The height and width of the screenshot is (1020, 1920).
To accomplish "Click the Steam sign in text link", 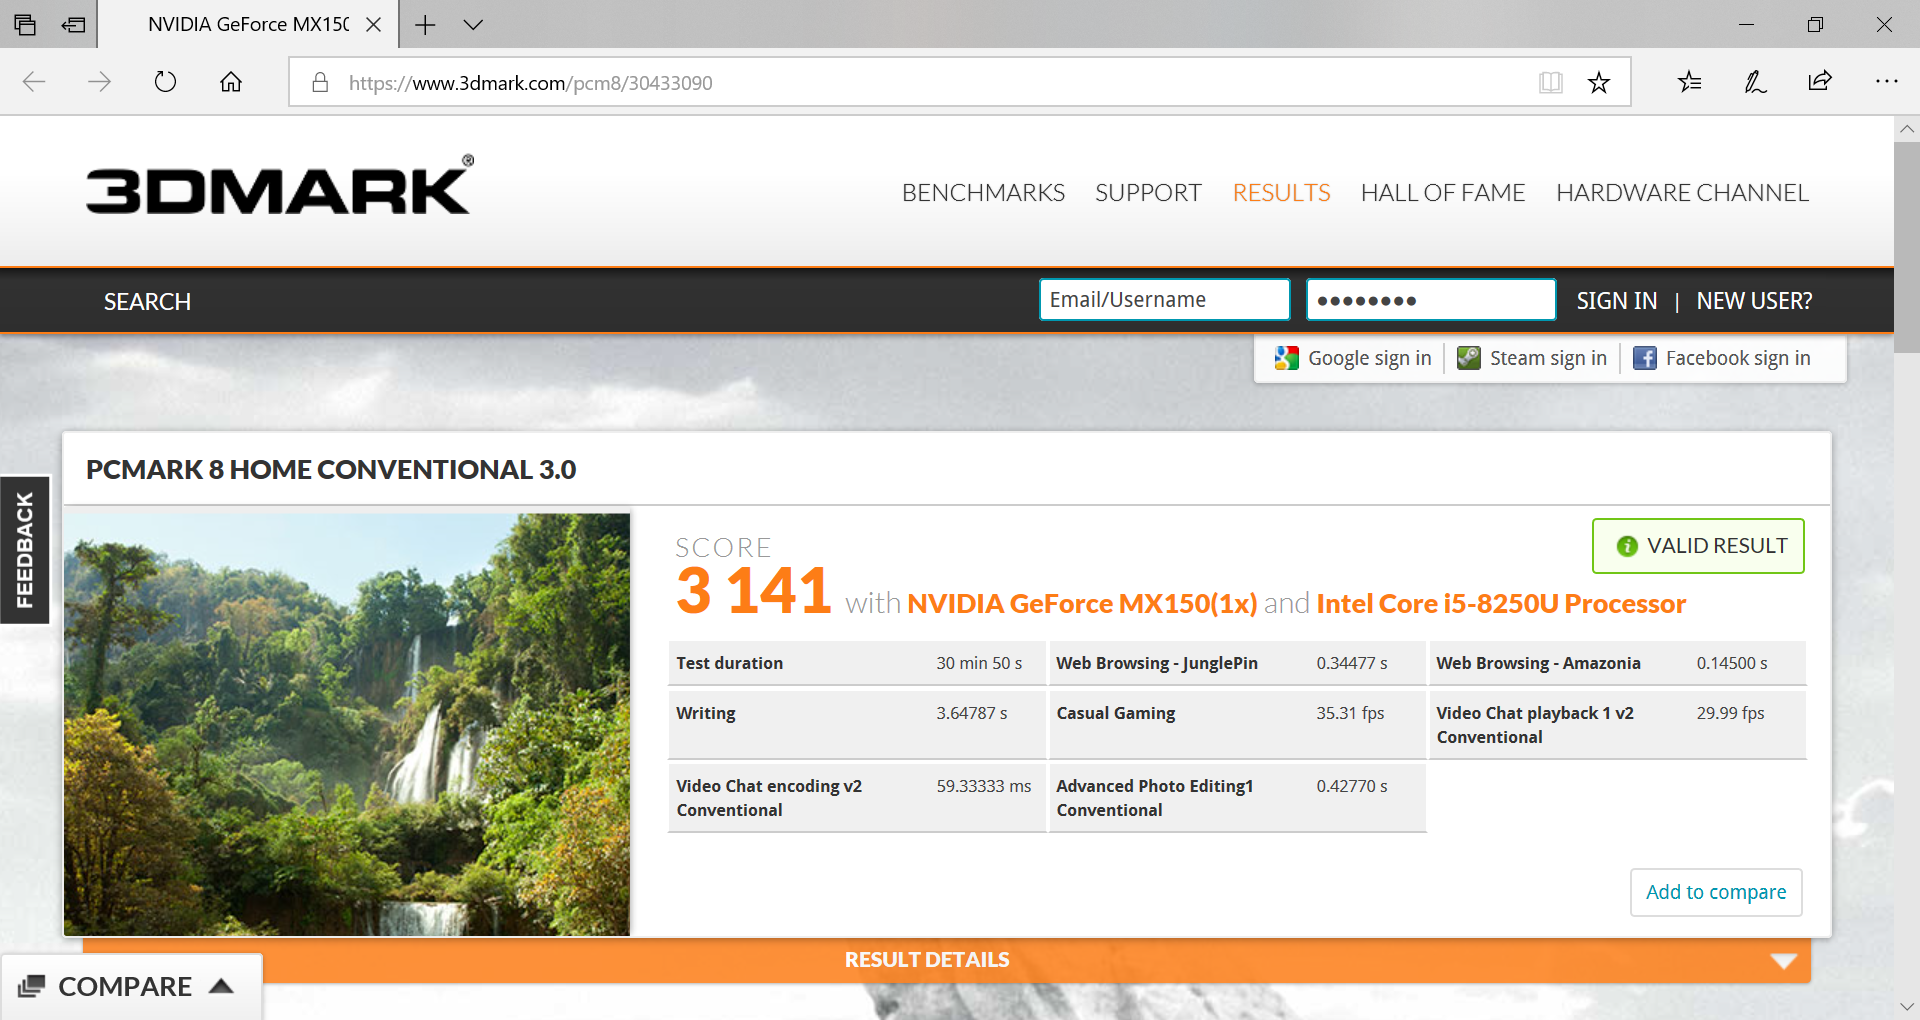I will (x=1548, y=358).
